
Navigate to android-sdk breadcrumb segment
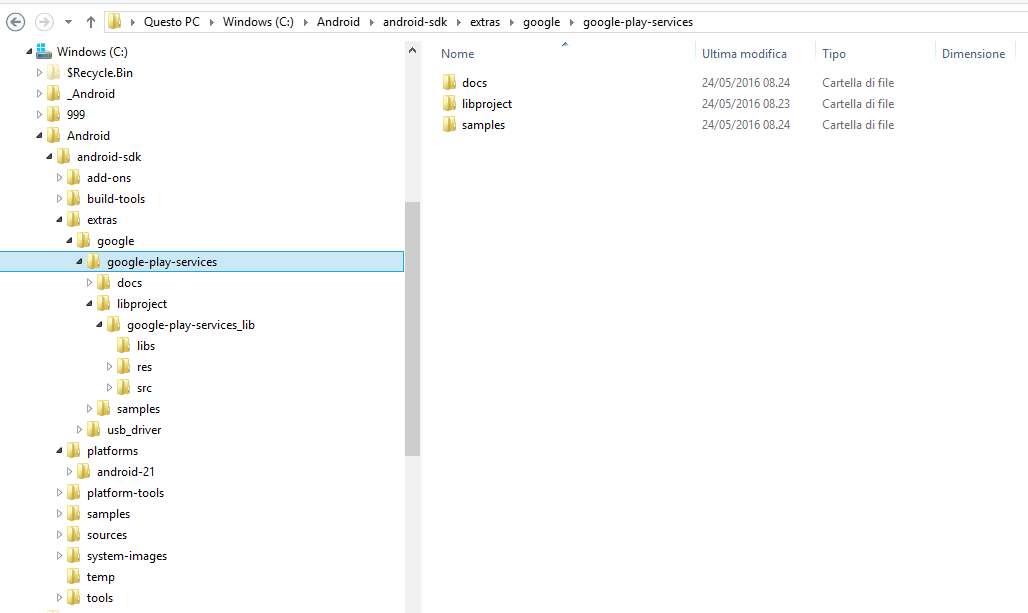(x=415, y=22)
